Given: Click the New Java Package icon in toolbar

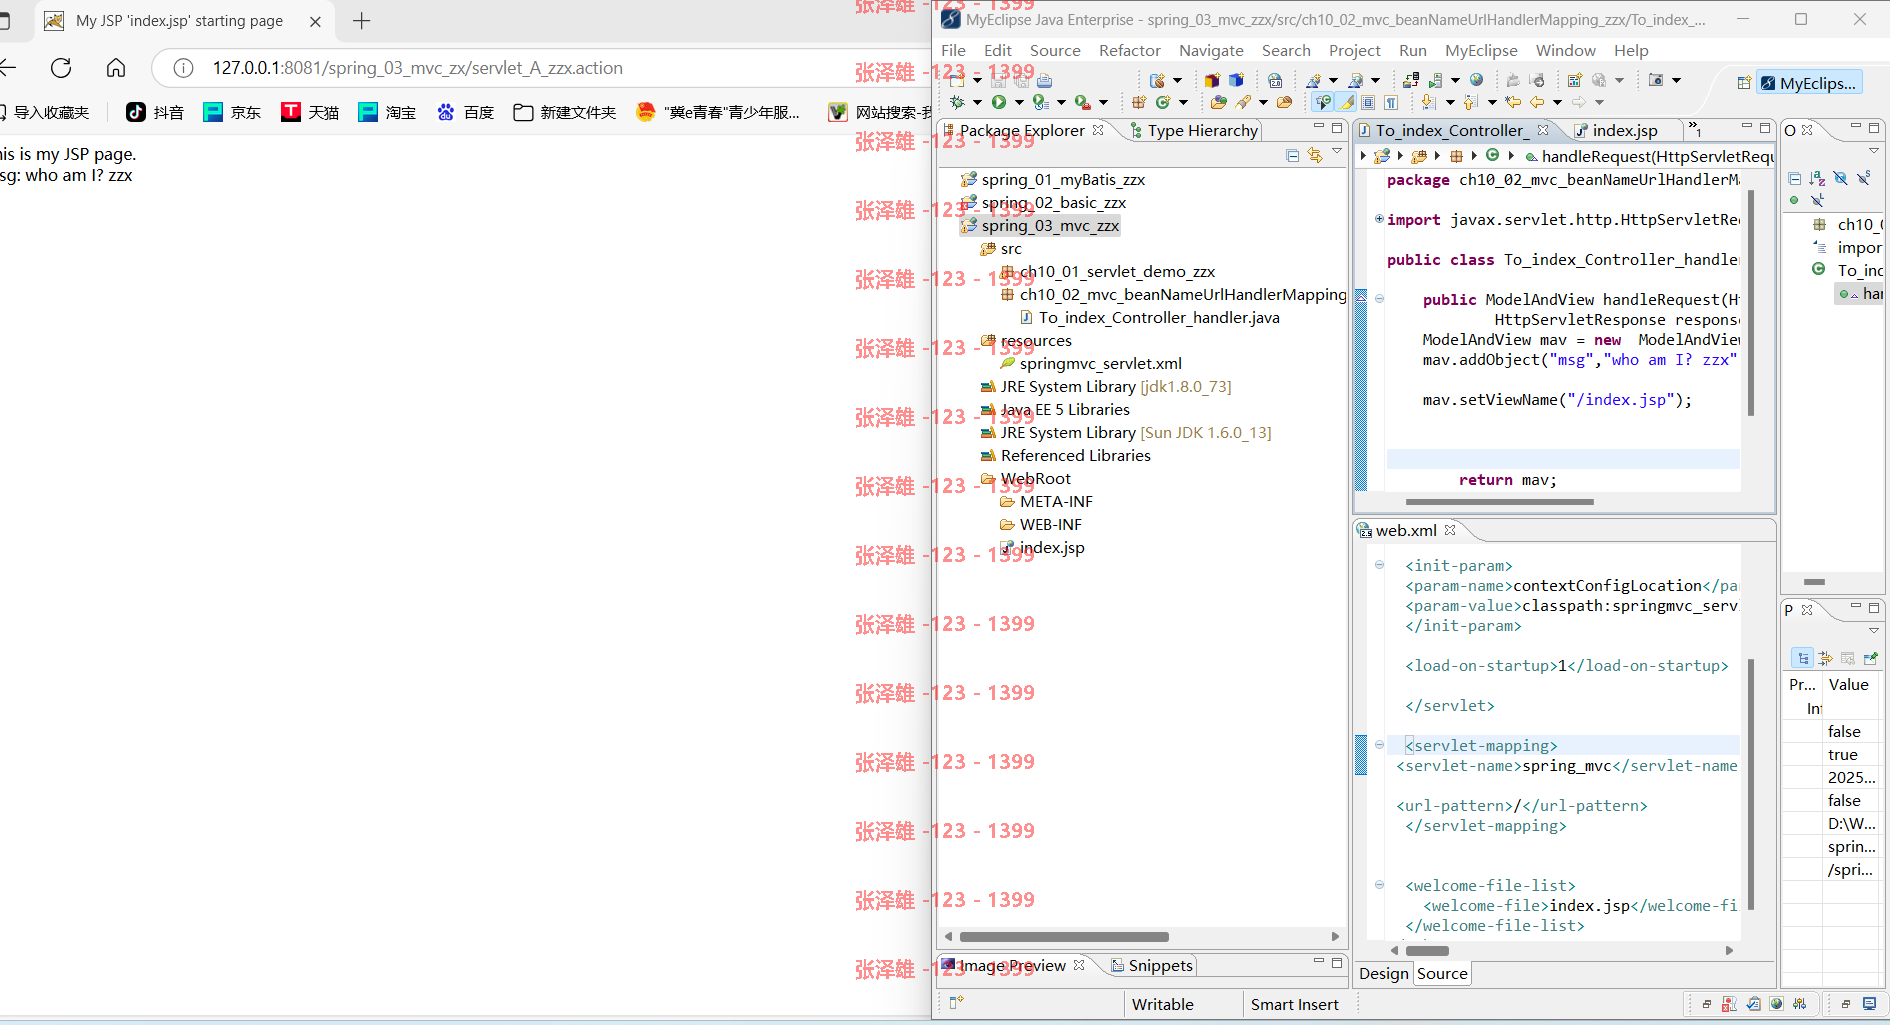Looking at the screenshot, I should [x=1138, y=102].
